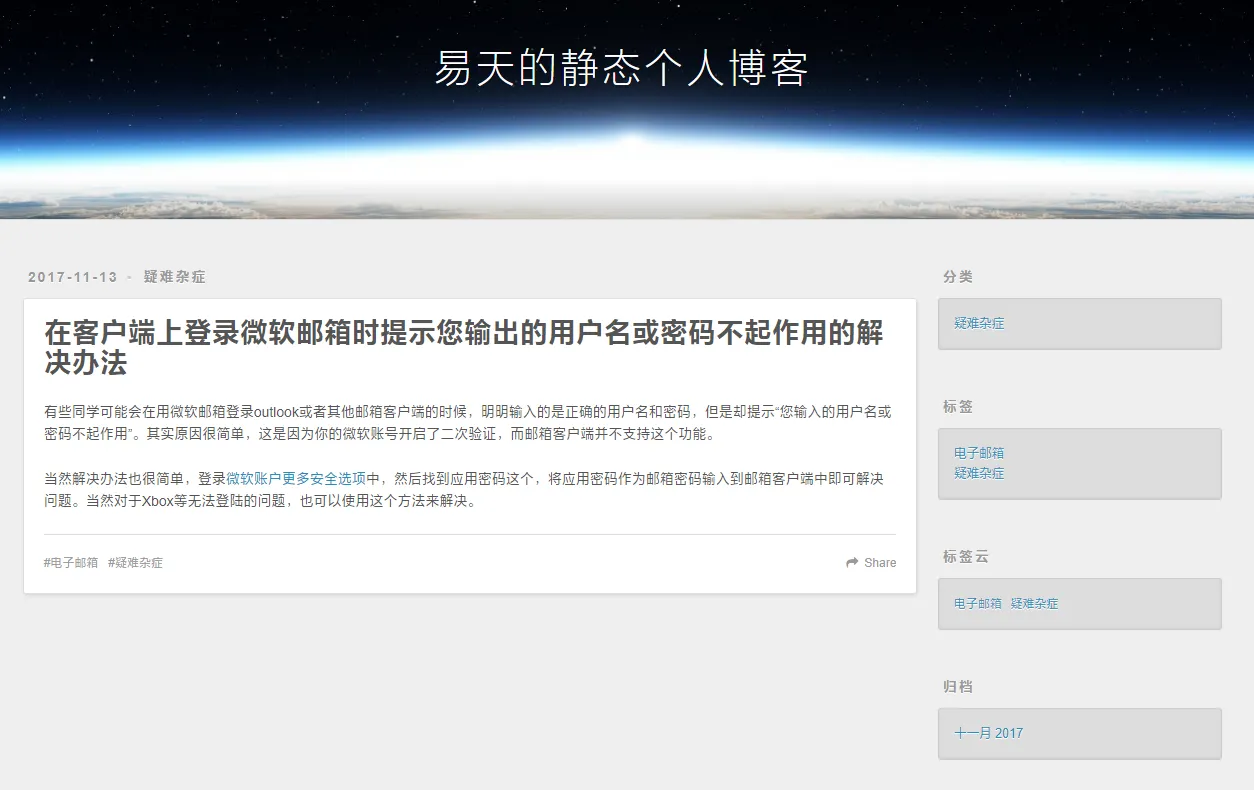
Task: Click the first paragraph starting 有些同学
Action: (468, 423)
